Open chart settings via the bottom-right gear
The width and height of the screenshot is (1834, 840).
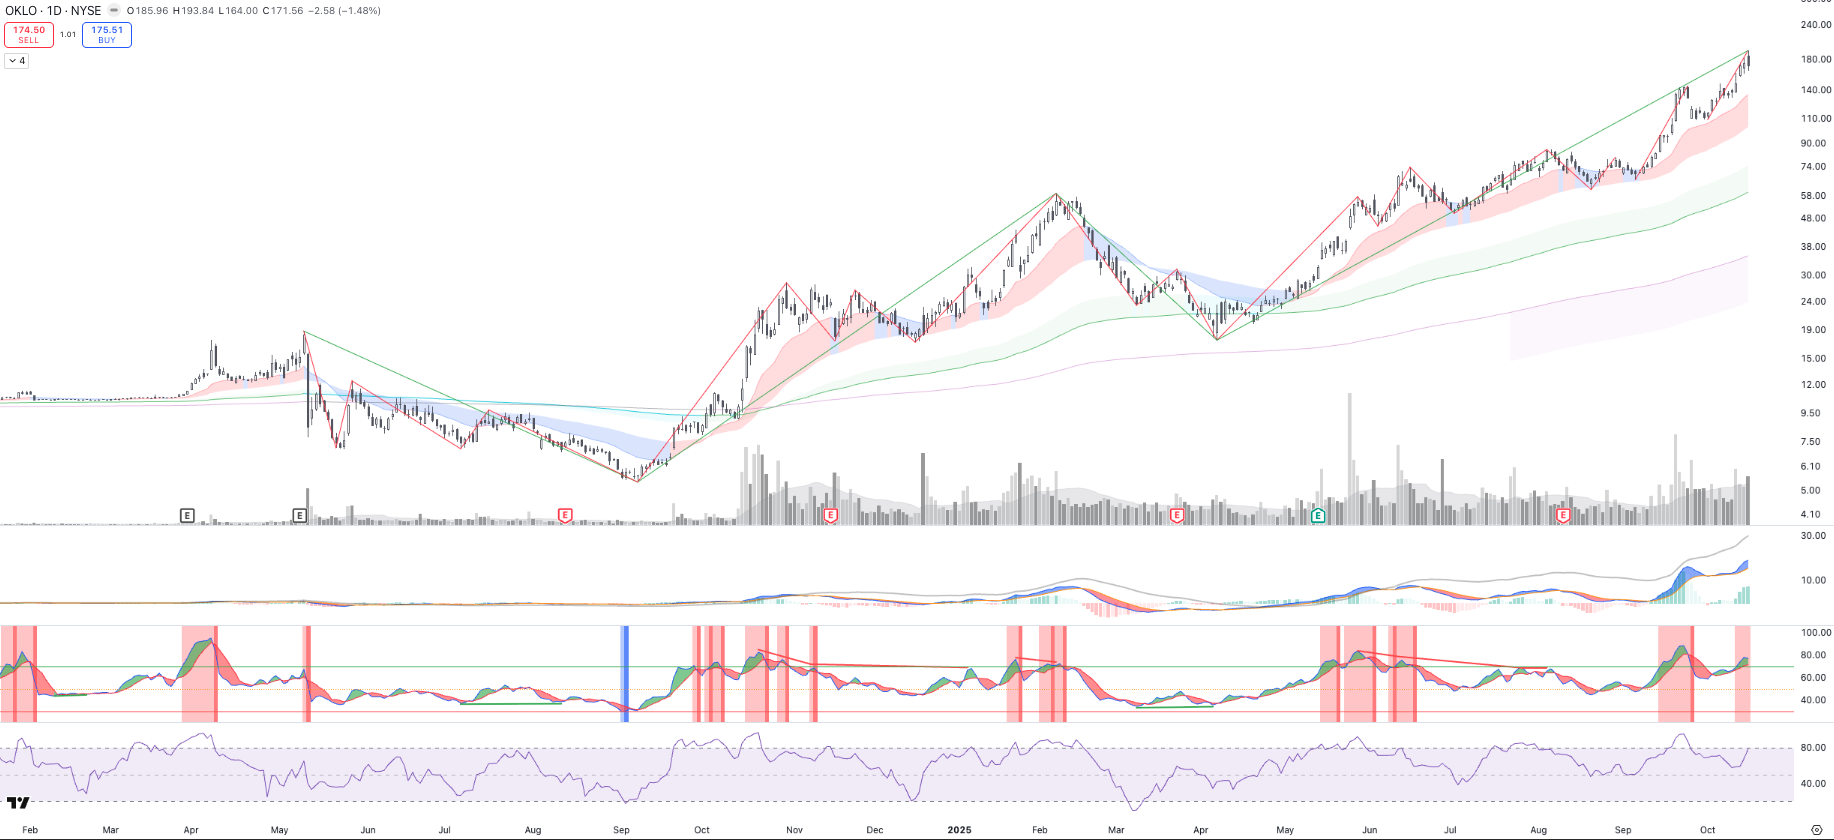[1817, 830]
